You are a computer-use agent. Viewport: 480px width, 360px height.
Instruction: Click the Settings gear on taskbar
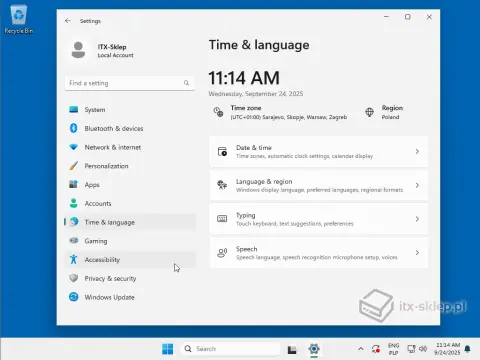(314, 349)
